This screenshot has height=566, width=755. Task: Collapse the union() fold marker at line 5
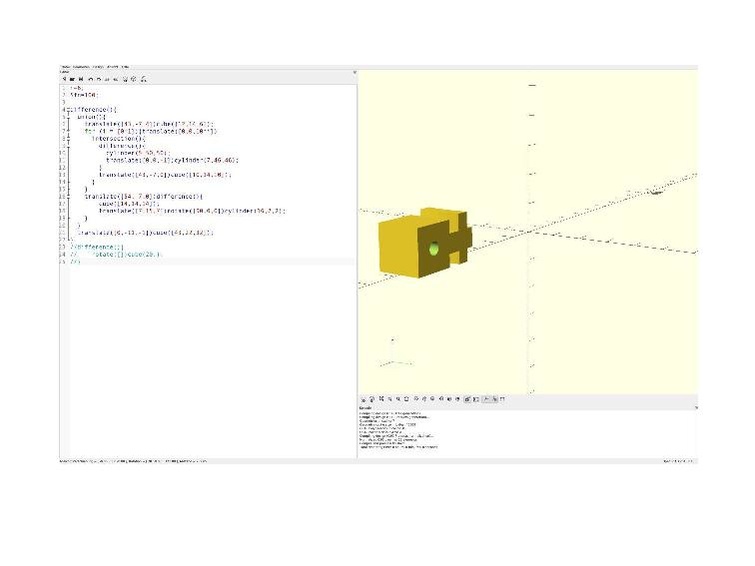66,116
